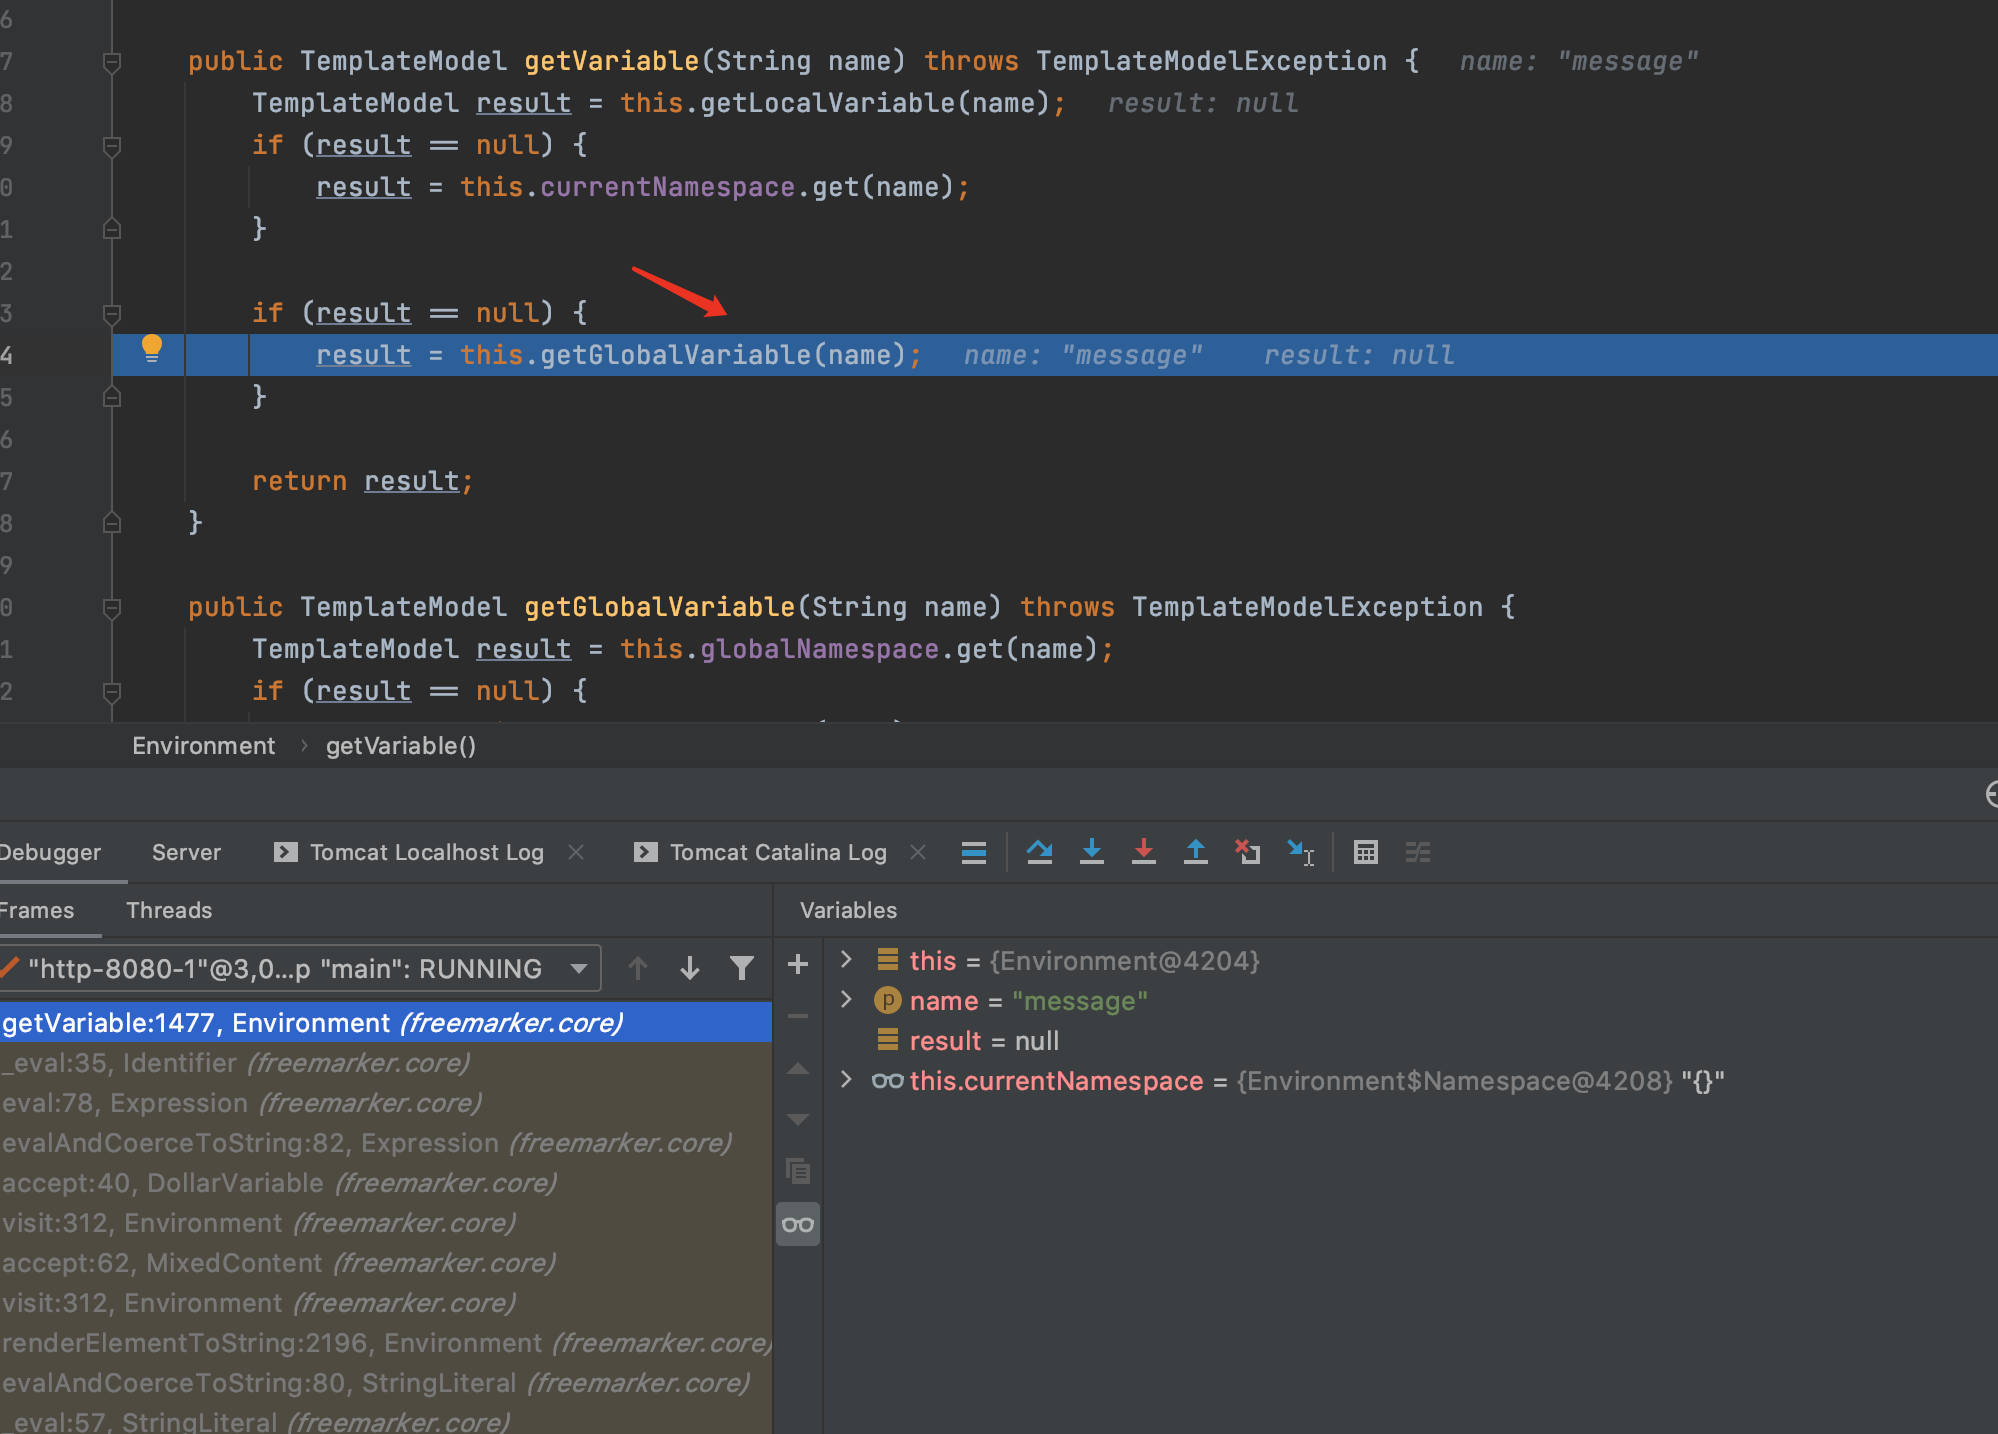Collapse getGlobalVariable method fold marker

coord(112,608)
